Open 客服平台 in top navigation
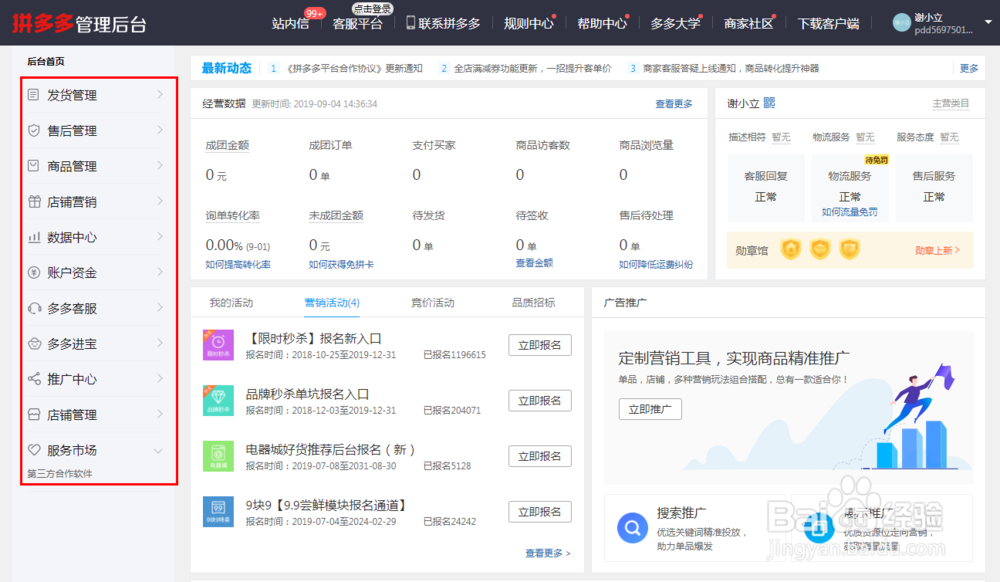Viewport: 1000px width, 582px height. 358,24
